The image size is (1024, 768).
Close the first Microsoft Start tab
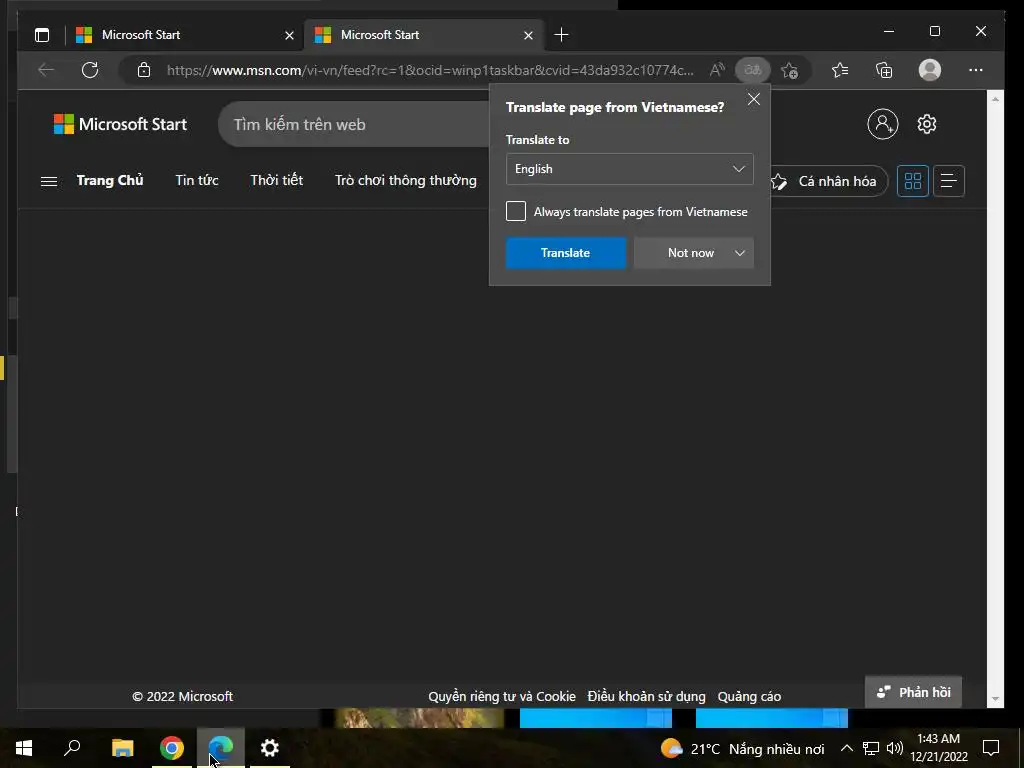289,35
